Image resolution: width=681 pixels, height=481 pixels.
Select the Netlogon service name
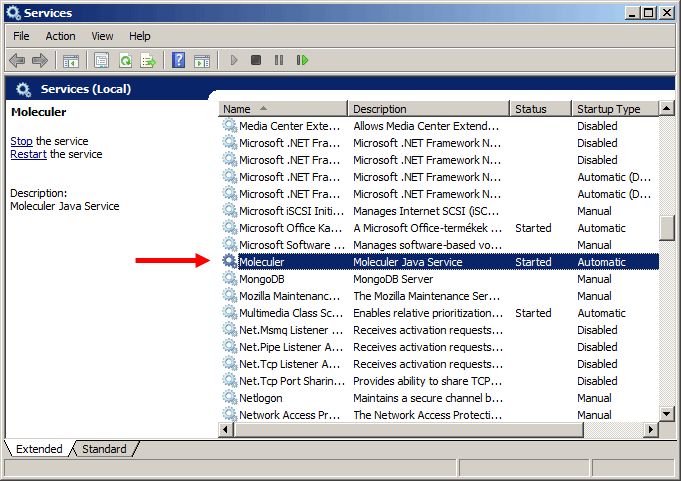pyautogui.click(x=261, y=398)
